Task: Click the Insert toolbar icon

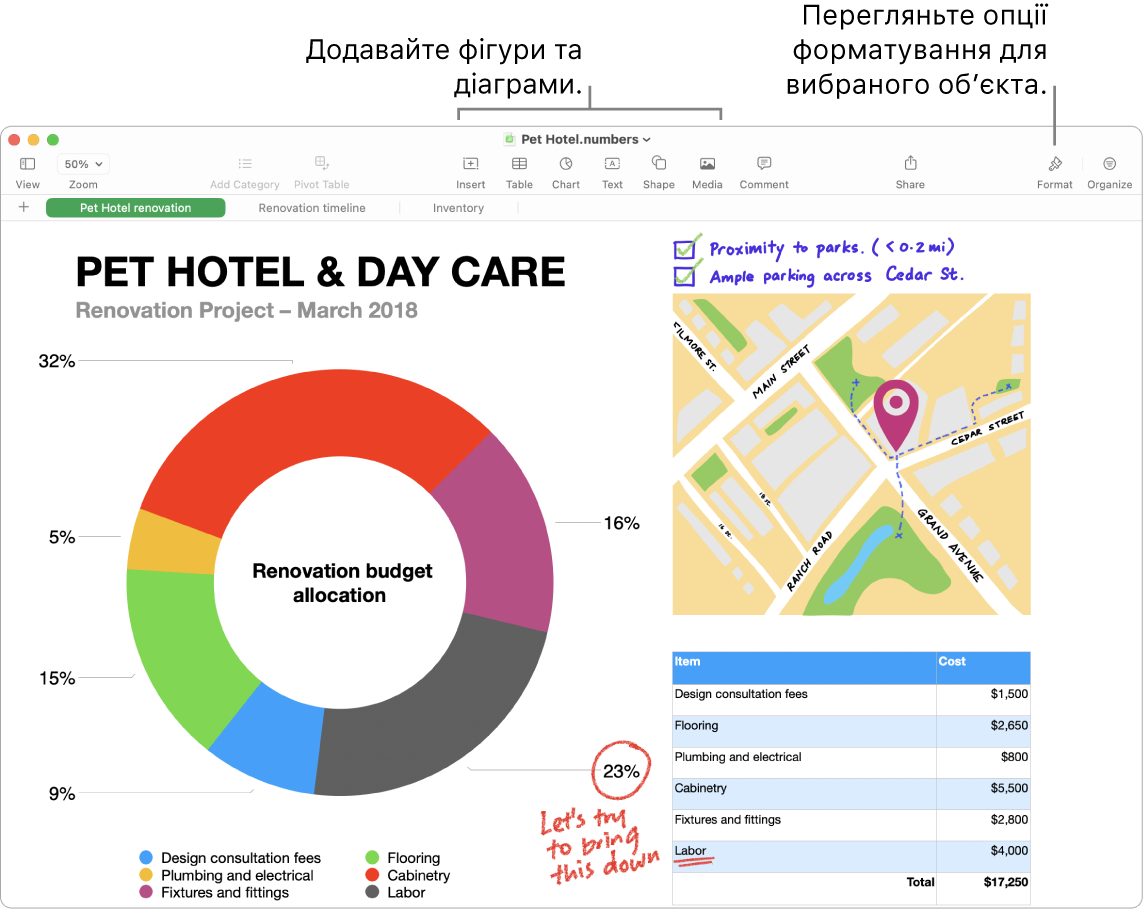Action: (x=470, y=164)
